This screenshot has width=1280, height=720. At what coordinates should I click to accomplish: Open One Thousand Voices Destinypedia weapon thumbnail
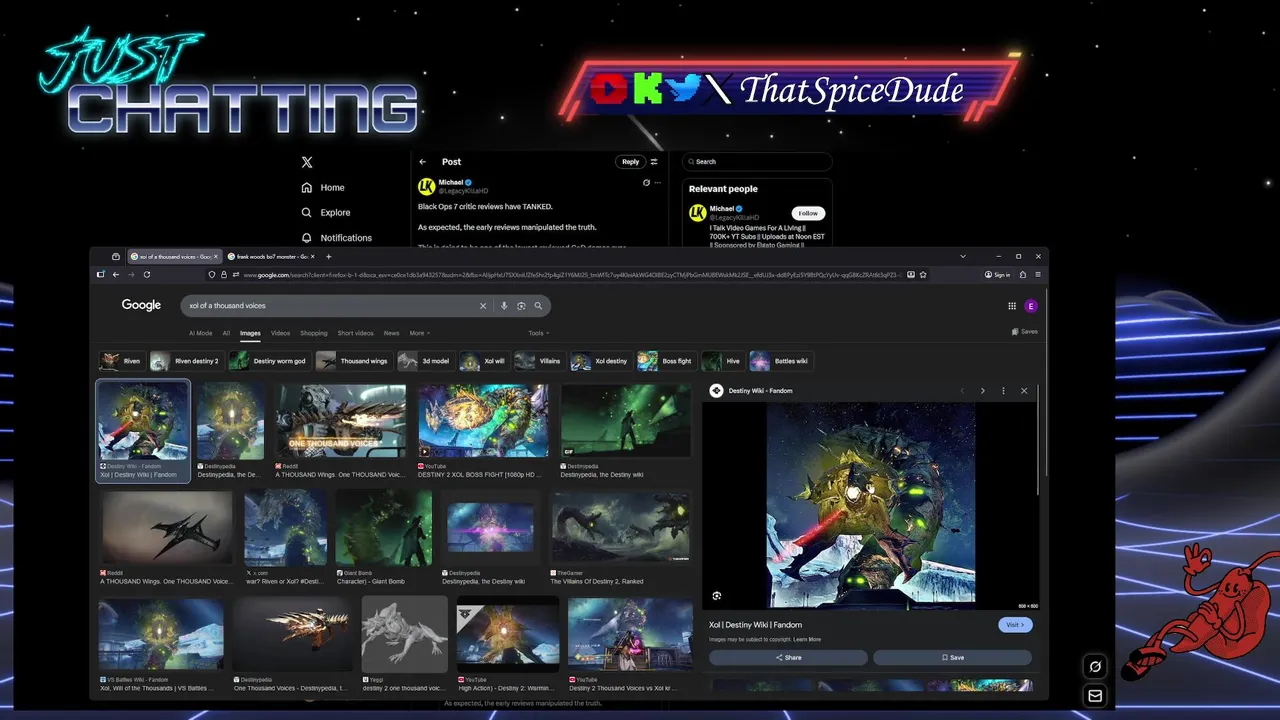[x=293, y=635]
